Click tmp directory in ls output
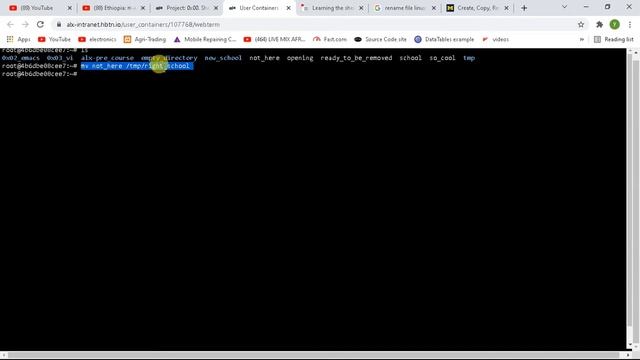This screenshot has height=360, width=640. [469, 58]
